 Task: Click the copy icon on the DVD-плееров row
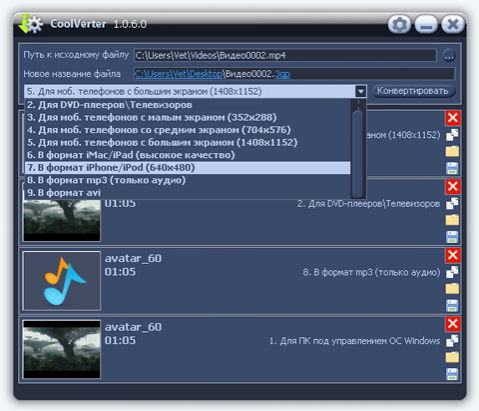click(x=452, y=203)
